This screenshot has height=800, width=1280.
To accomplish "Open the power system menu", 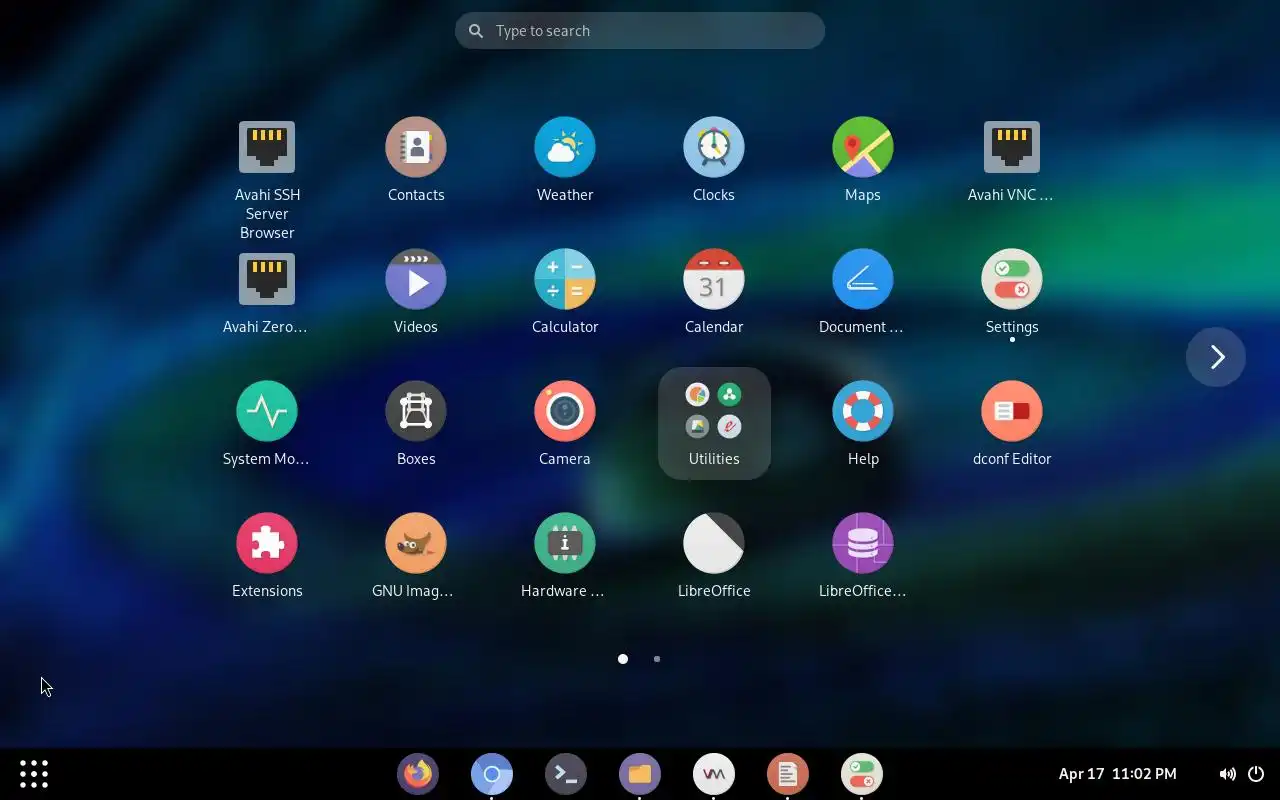I will [1256, 774].
